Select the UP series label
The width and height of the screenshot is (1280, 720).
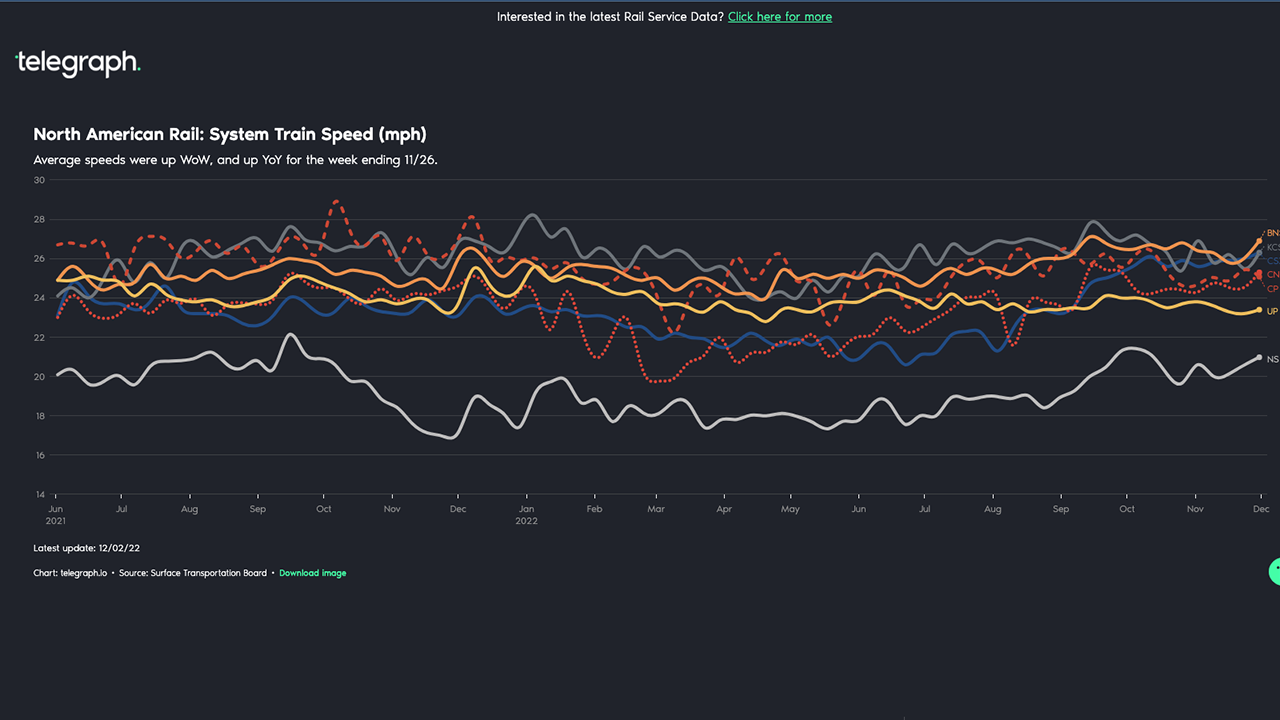[x=1272, y=311]
